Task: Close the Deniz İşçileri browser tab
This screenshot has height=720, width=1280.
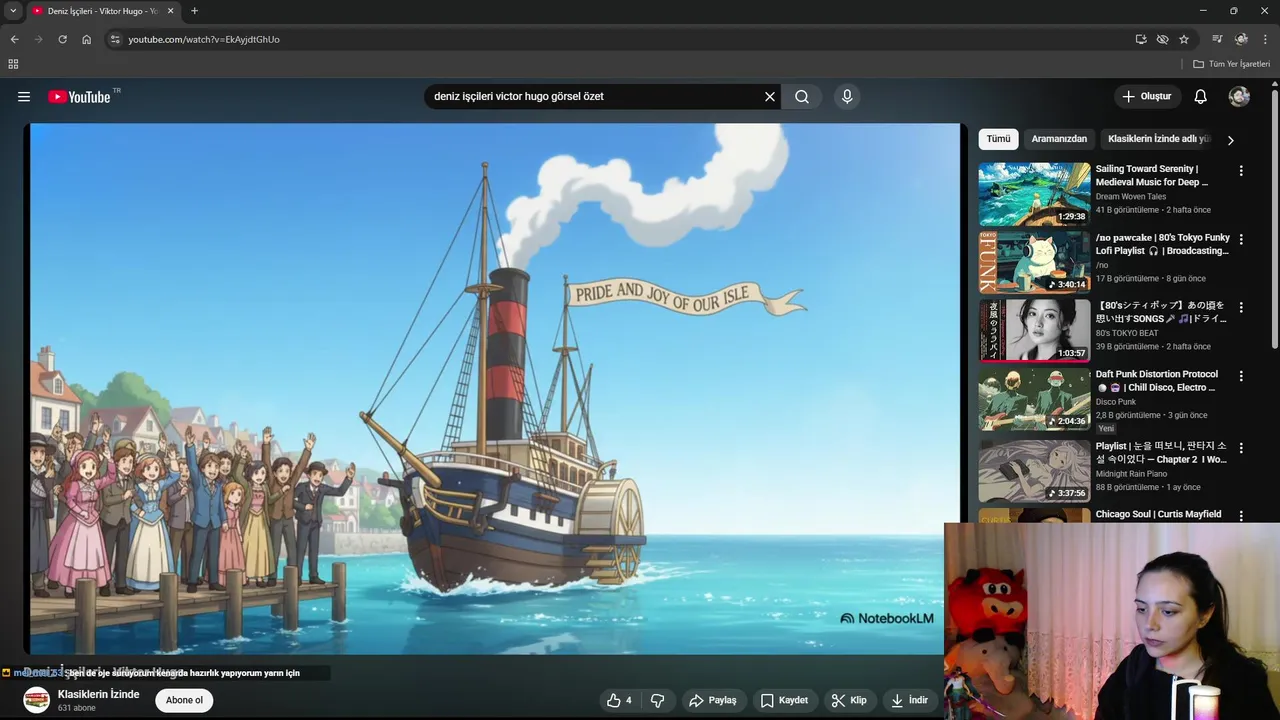Action: [170, 11]
